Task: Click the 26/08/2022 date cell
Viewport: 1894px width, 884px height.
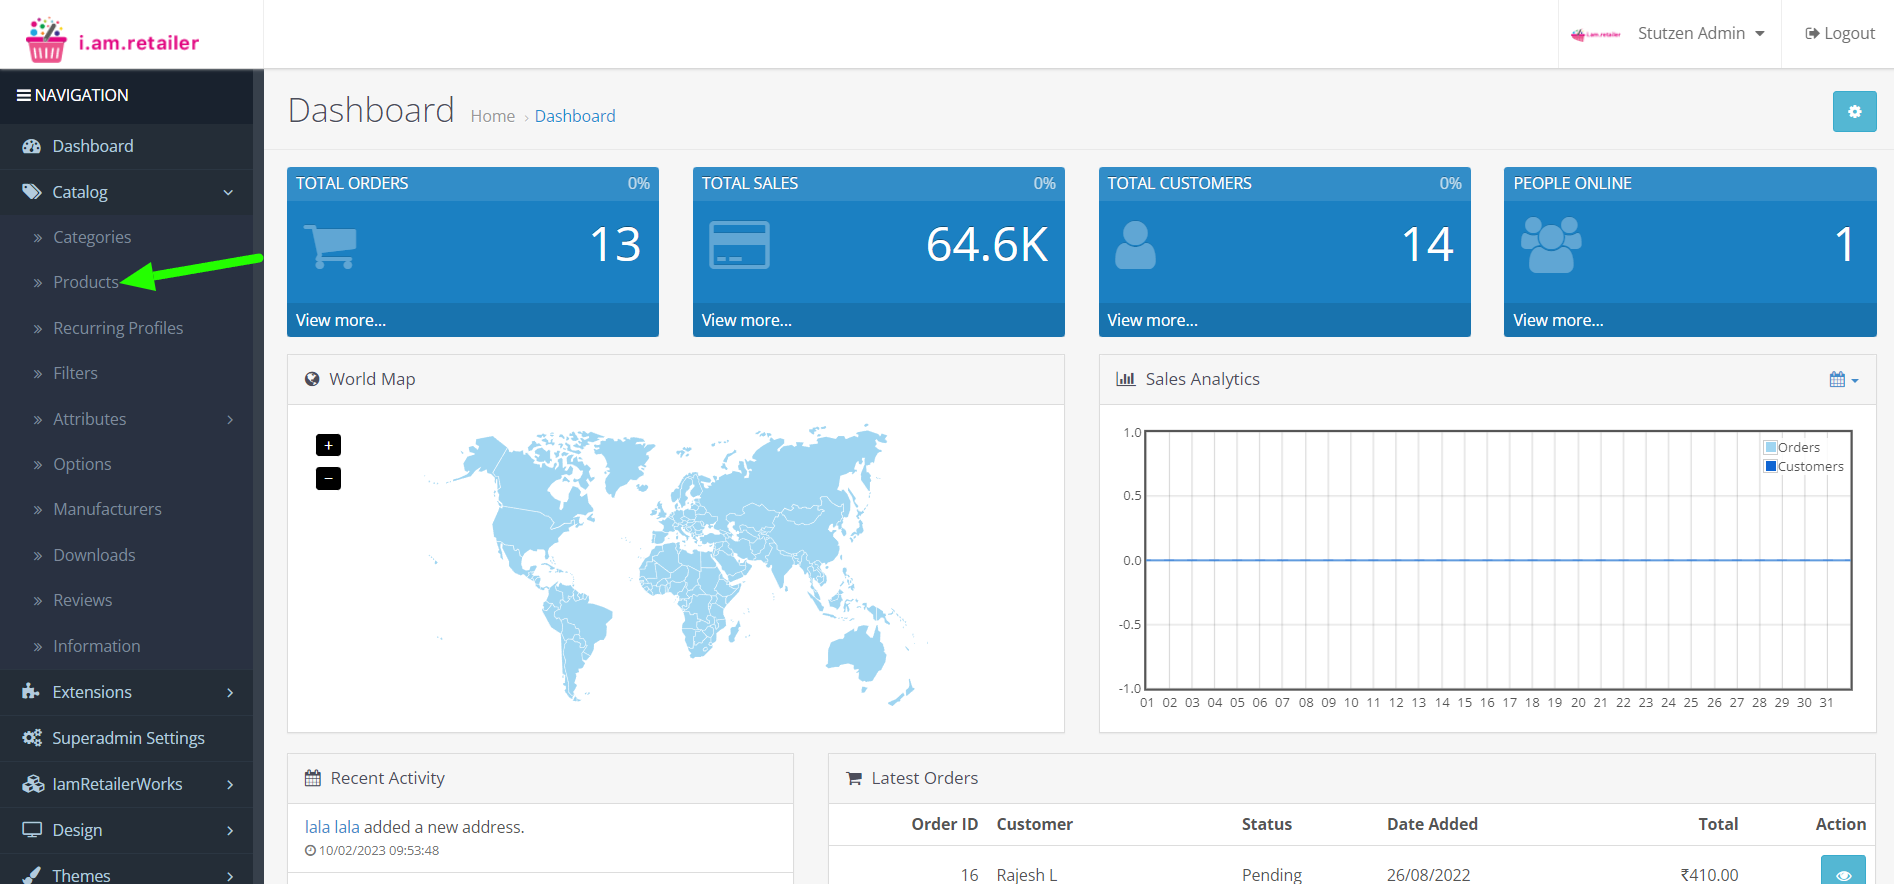Action: tap(1428, 875)
